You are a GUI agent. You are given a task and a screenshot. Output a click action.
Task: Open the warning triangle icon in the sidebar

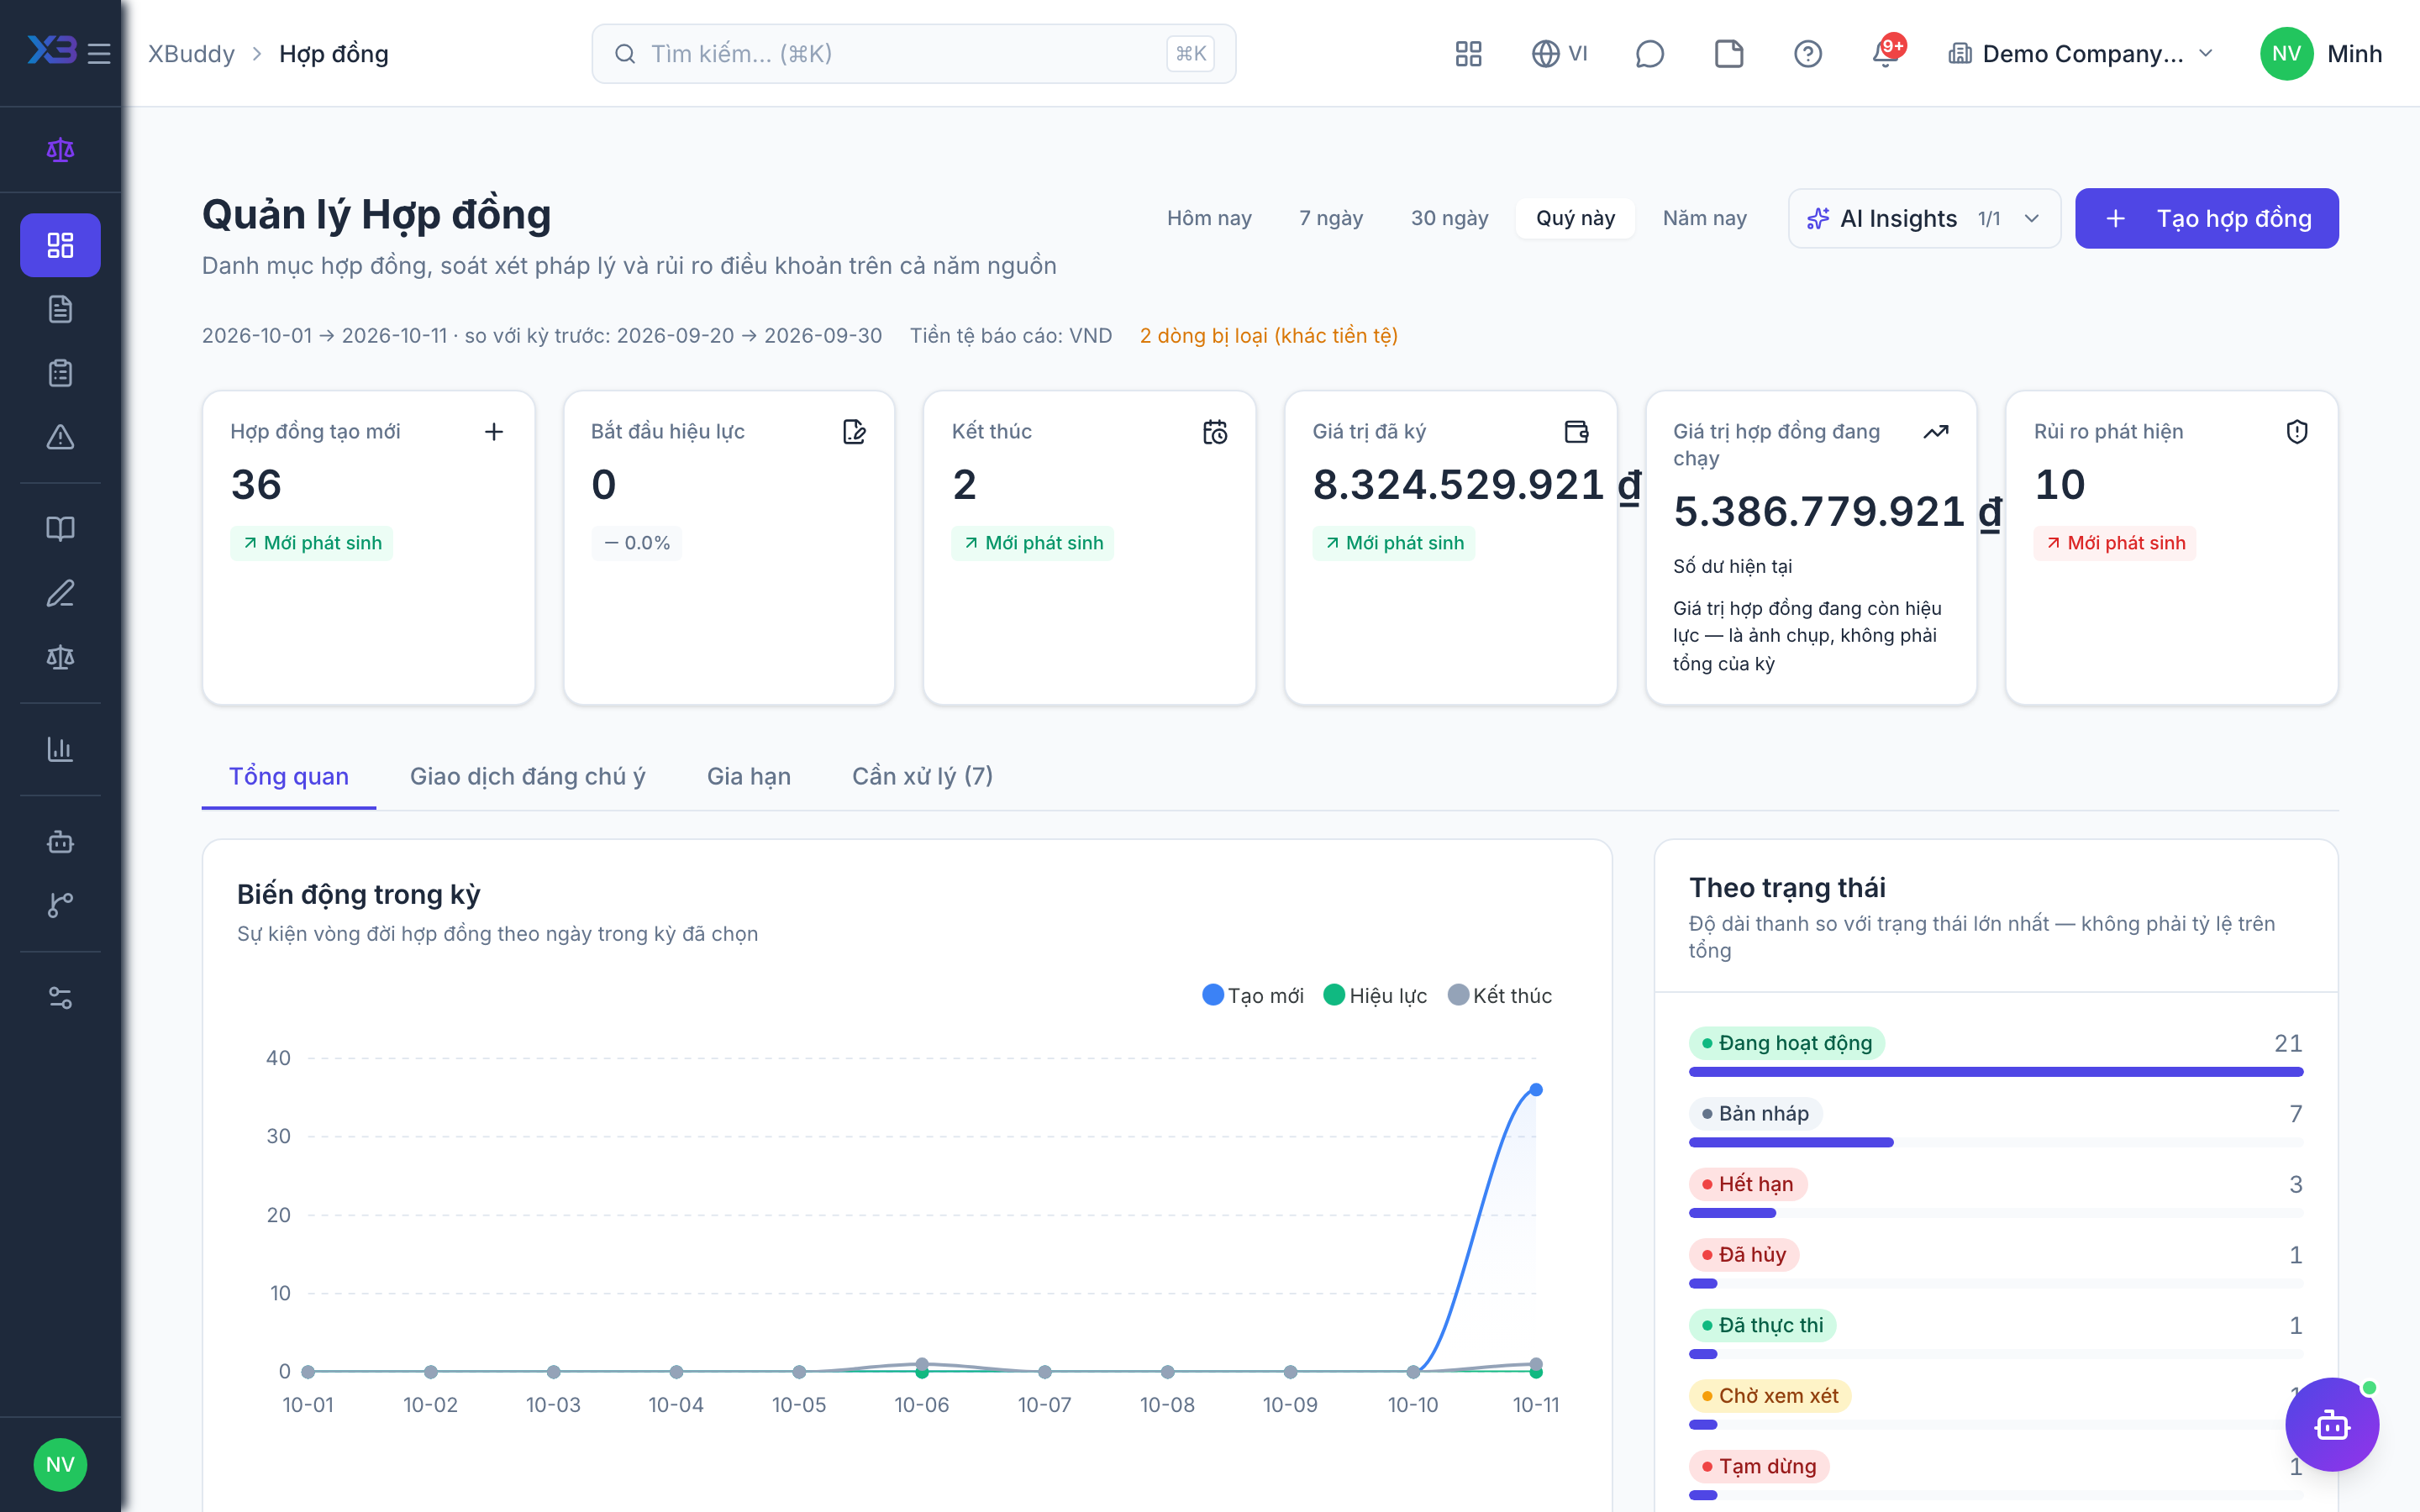60,437
